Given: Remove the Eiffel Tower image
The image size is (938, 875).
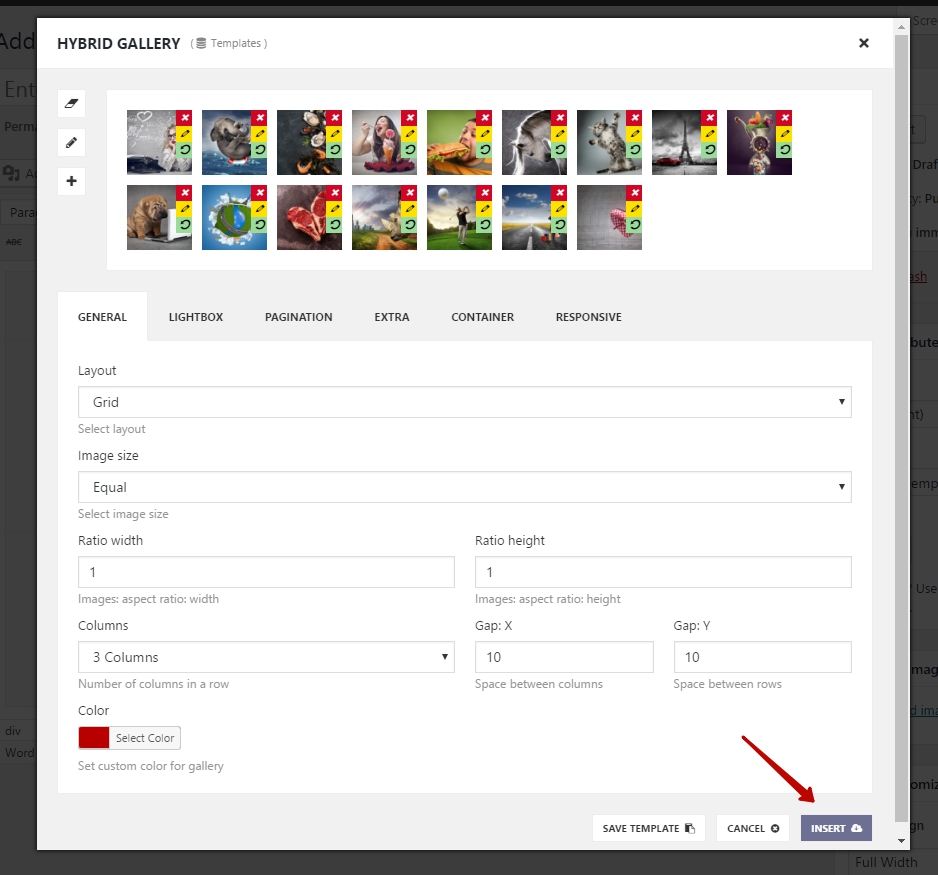Looking at the screenshot, I should [x=709, y=118].
